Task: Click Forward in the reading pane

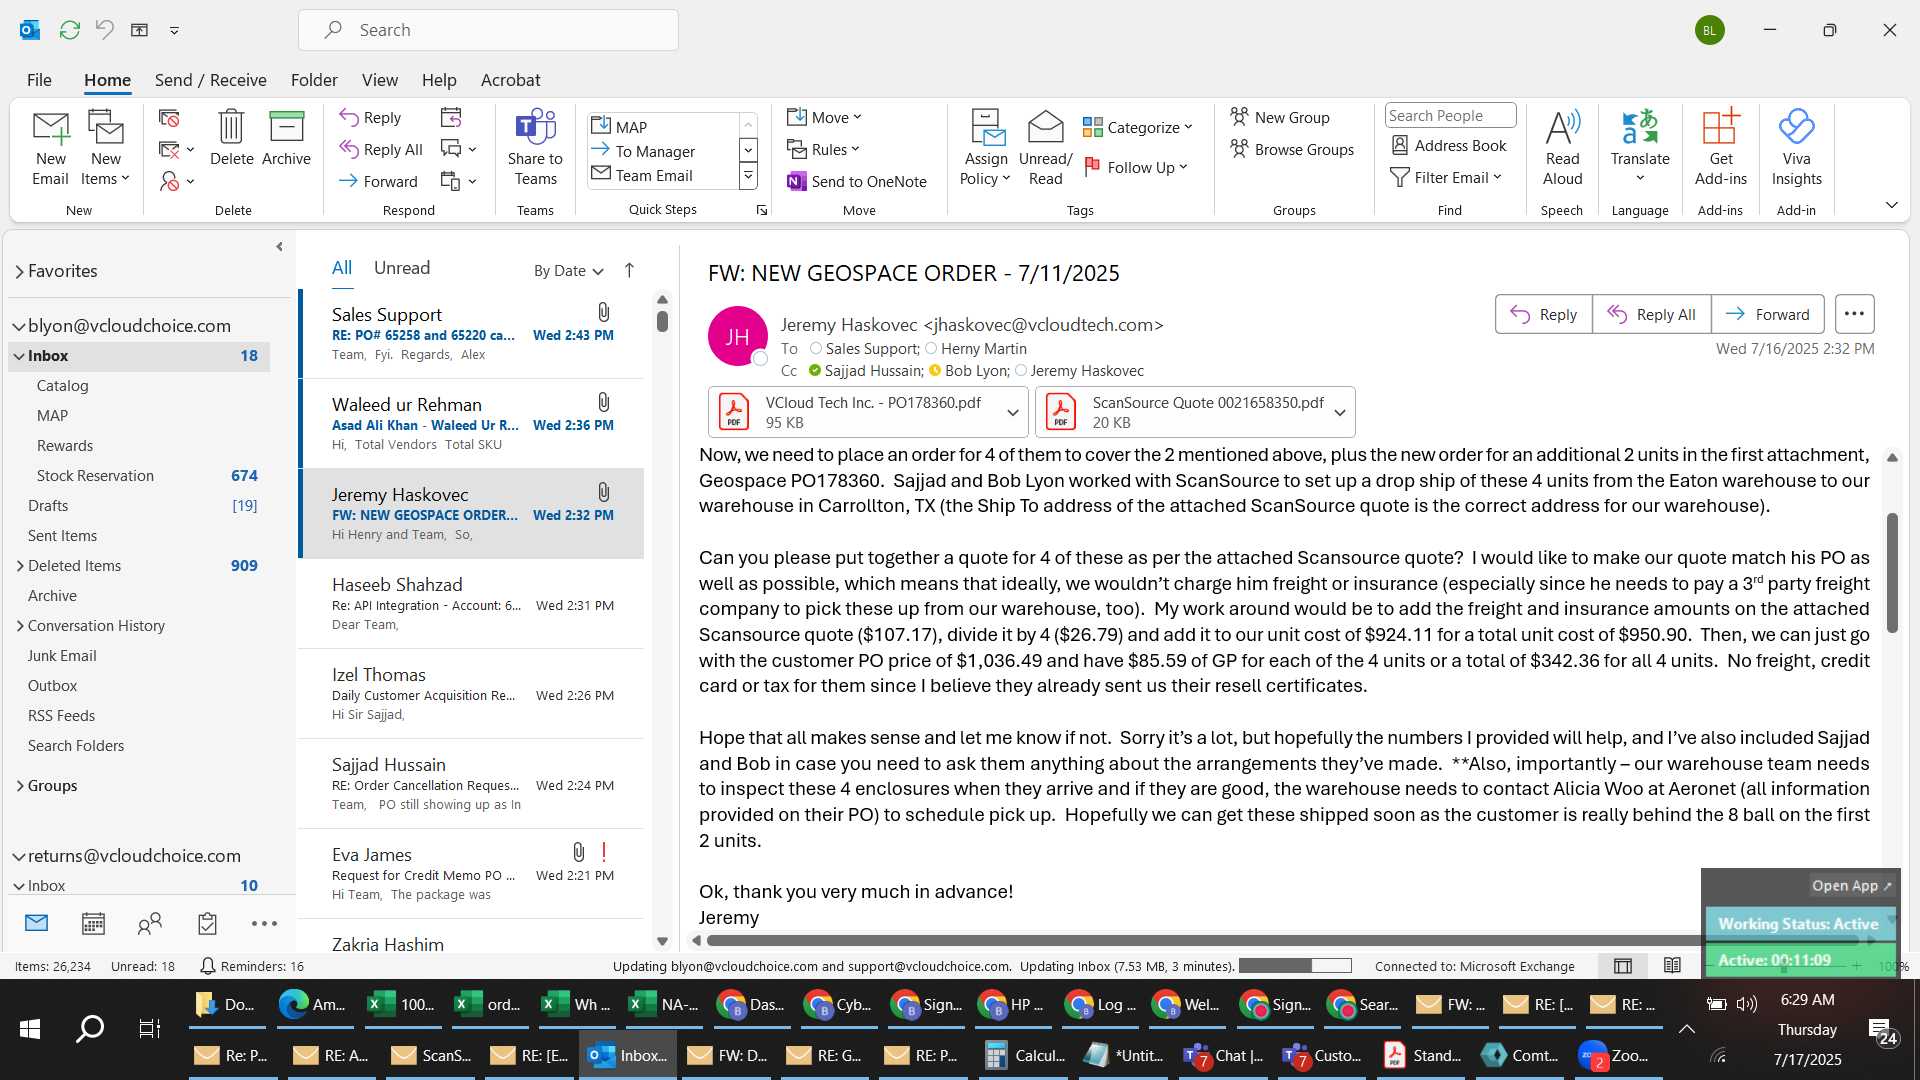Action: tap(1768, 314)
